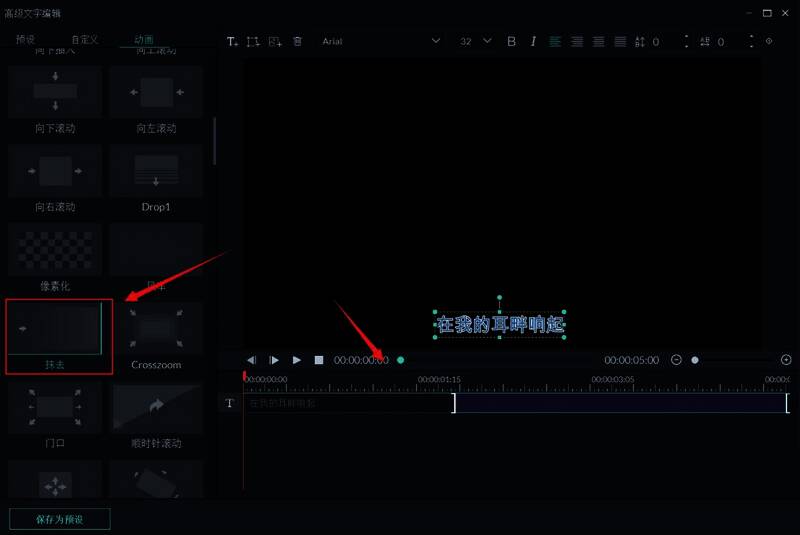Screen dimensions: 800x535
Task: Align text left
Action: coord(555,42)
